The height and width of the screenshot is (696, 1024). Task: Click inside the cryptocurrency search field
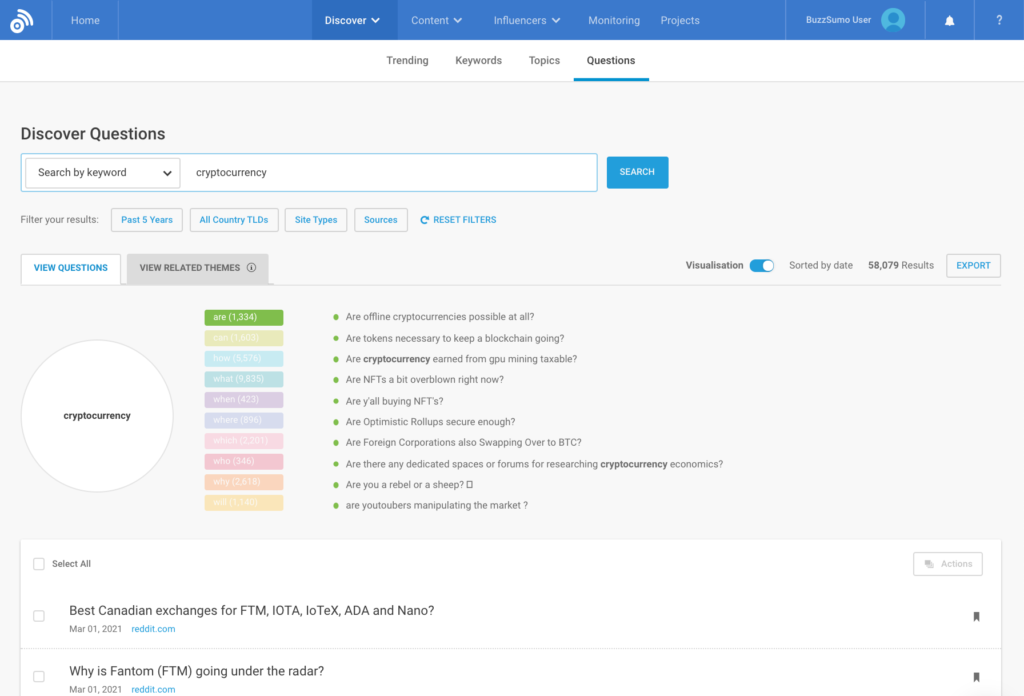tap(390, 172)
